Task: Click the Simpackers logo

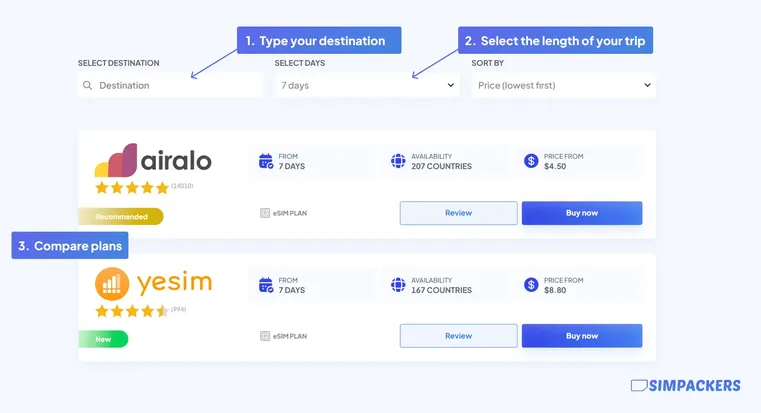Action: tap(685, 385)
